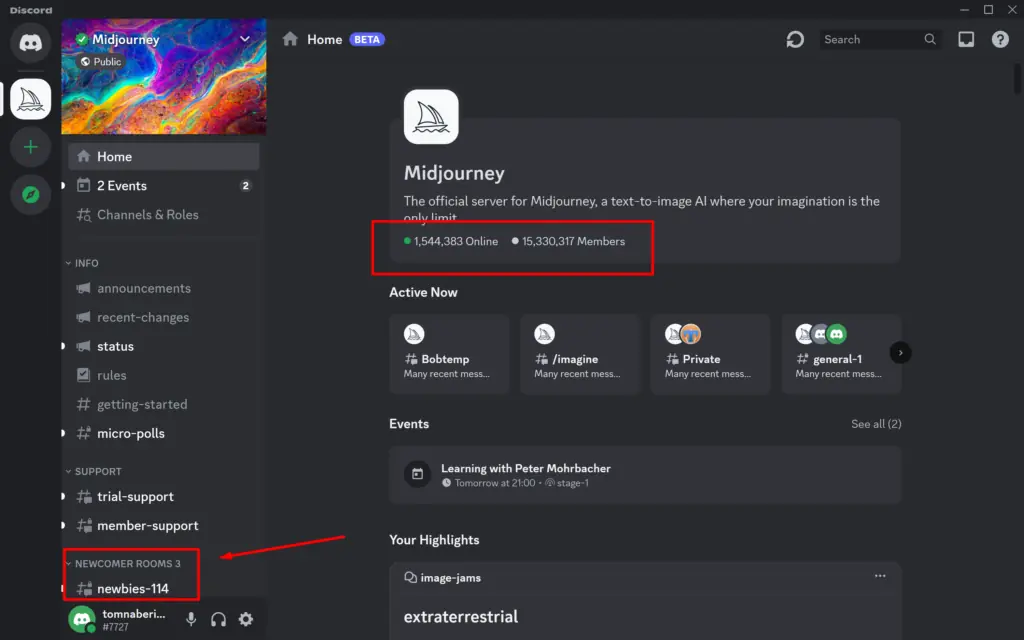Image resolution: width=1024 pixels, height=640 pixels.
Task: Click the extraterrestrial highlight title
Action: coord(460,617)
